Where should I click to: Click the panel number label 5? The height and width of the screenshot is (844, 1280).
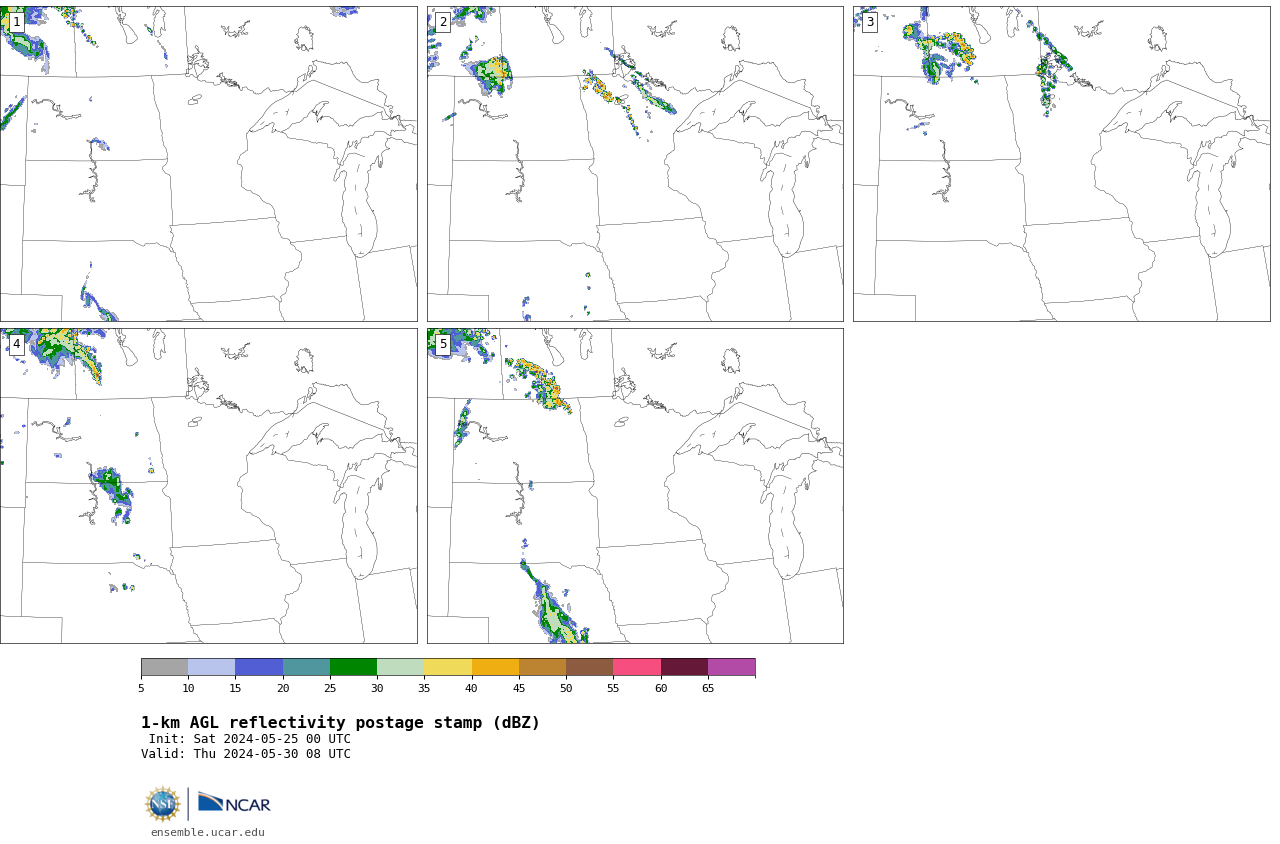click(443, 344)
